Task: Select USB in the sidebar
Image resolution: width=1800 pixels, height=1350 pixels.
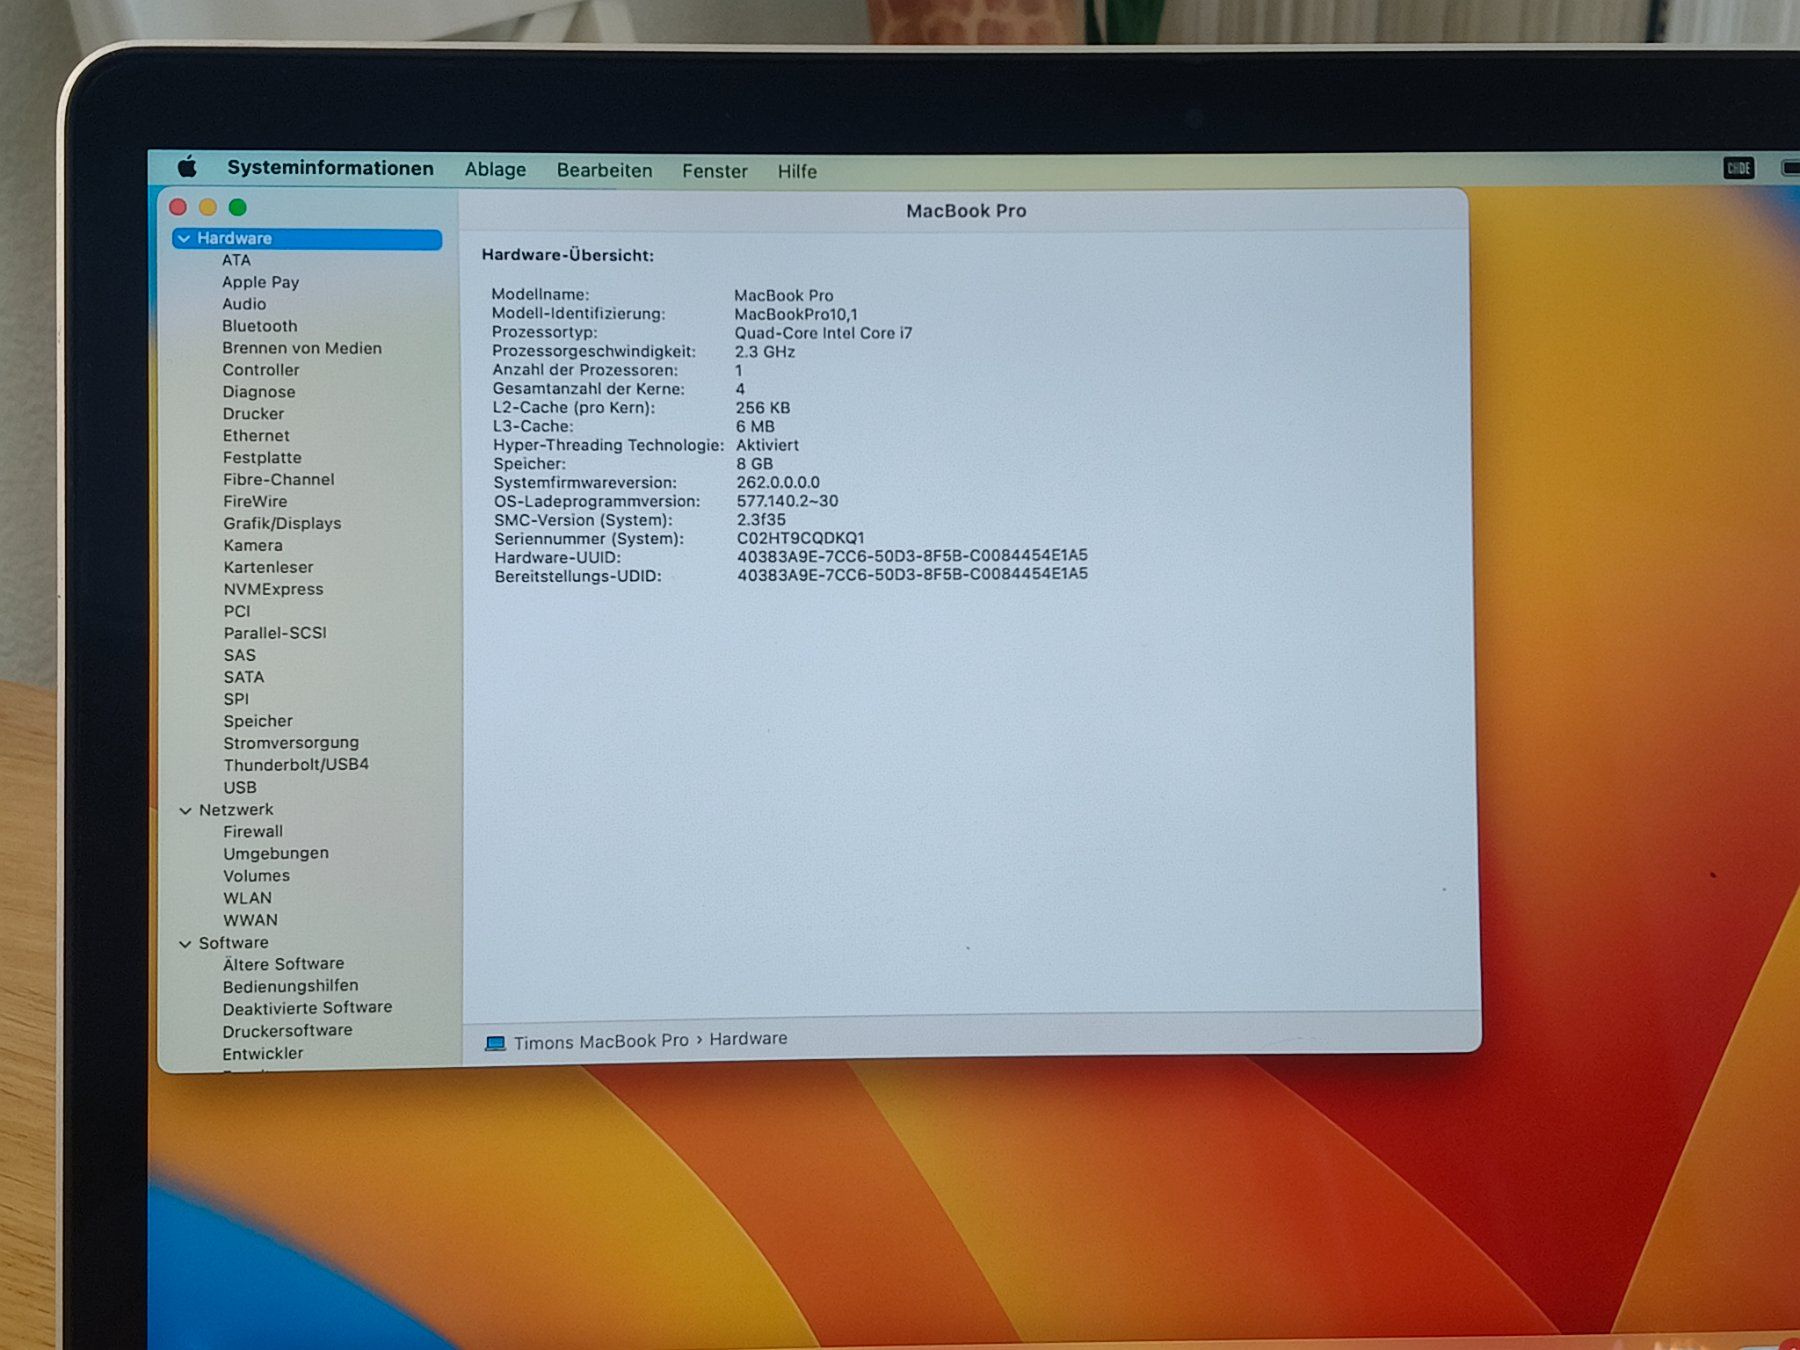Action: click(x=240, y=788)
